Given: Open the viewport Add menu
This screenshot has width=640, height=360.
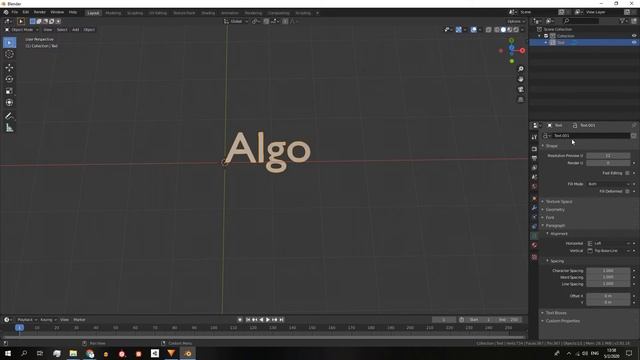Looking at the screenshot, I should click(76, 30).
